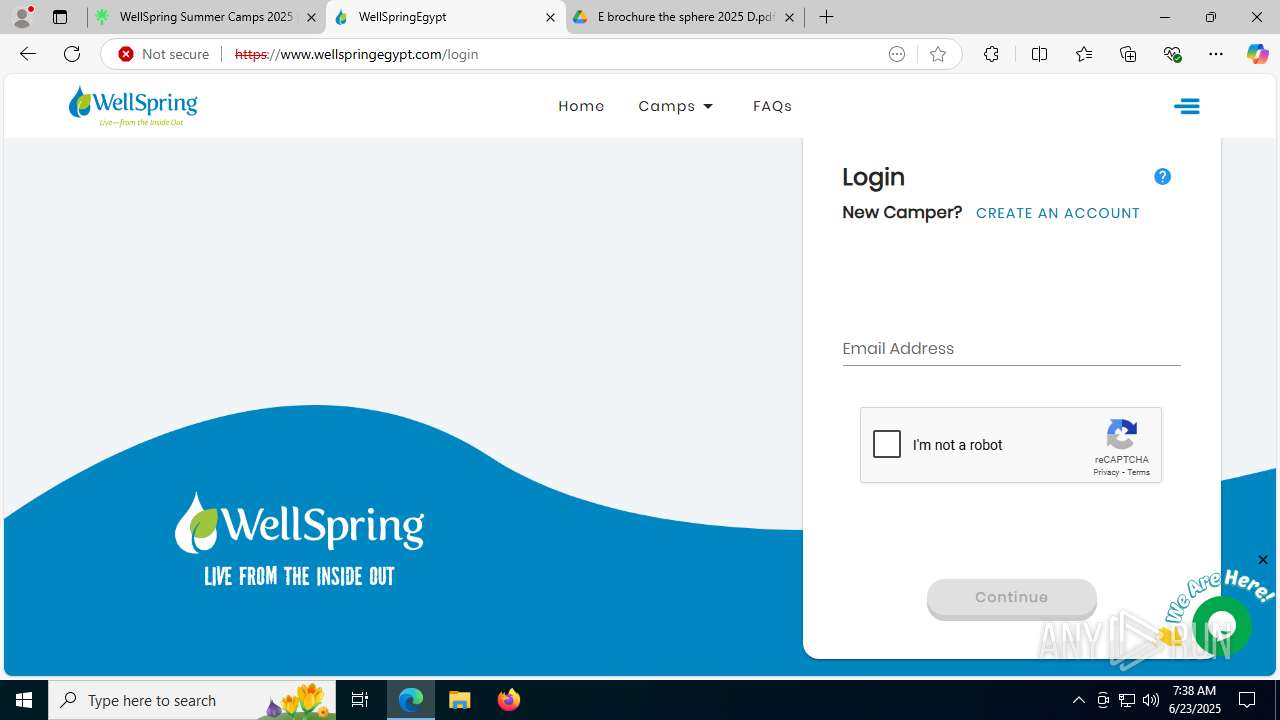This screenshot has height=720, width=1280.
Task: Open the blue help question mark icon
Action: click(x=1162, y=176)
